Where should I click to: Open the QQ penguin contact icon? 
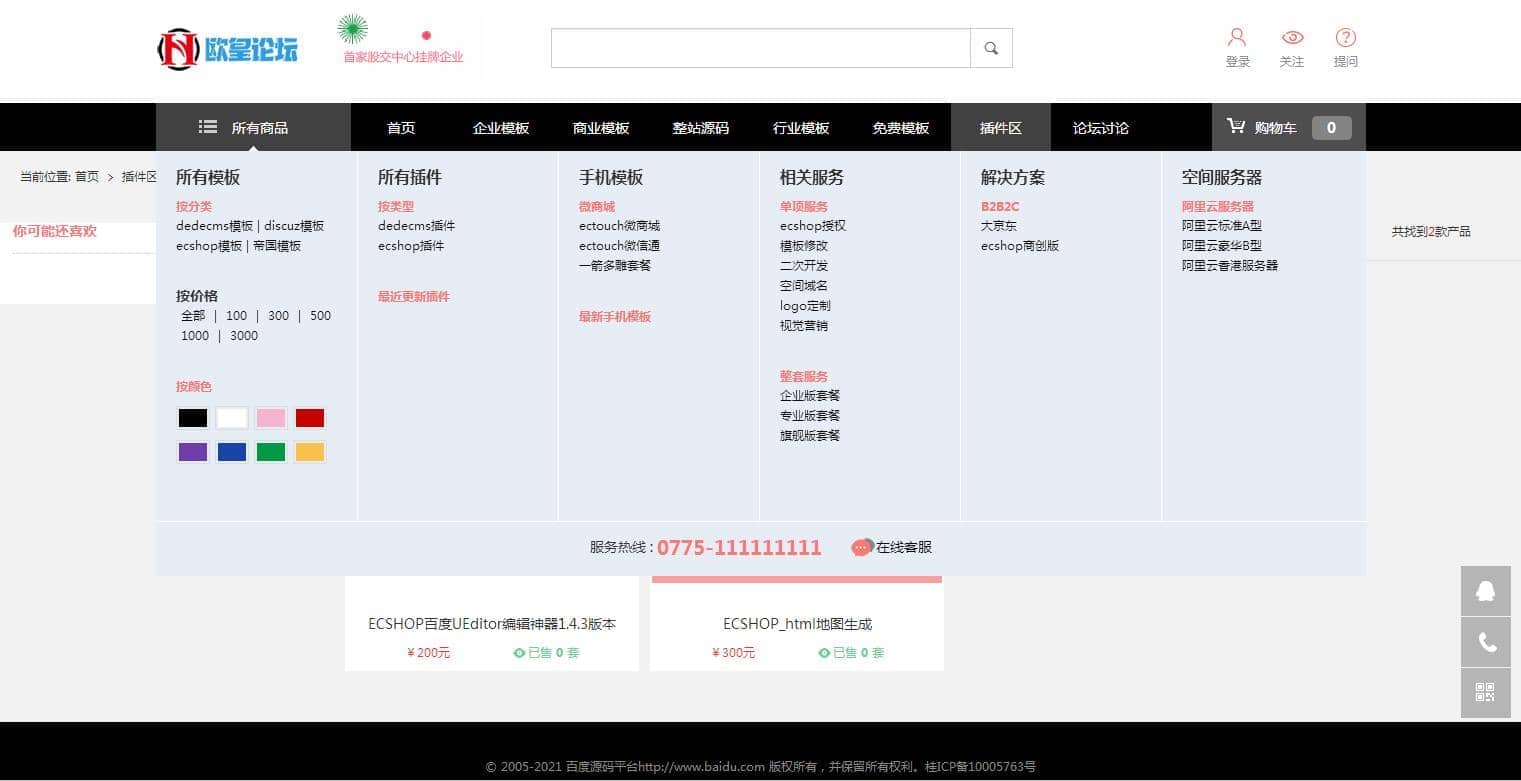1485,591
